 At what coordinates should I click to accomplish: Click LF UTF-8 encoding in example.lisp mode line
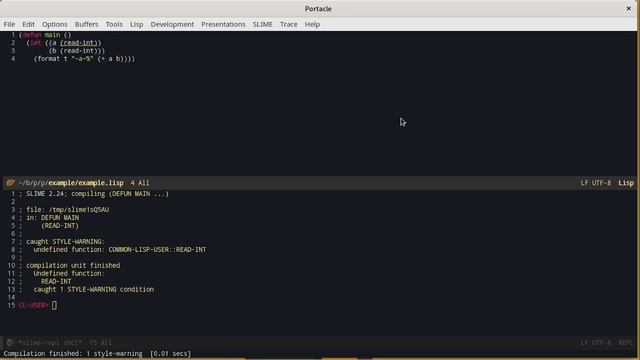click(x=596, y=183)
